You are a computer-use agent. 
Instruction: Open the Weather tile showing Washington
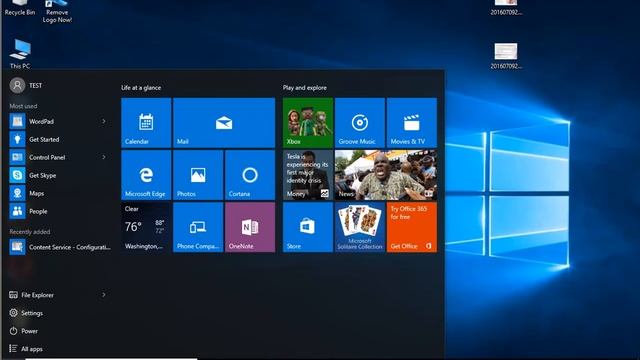[x=146, y=227]
